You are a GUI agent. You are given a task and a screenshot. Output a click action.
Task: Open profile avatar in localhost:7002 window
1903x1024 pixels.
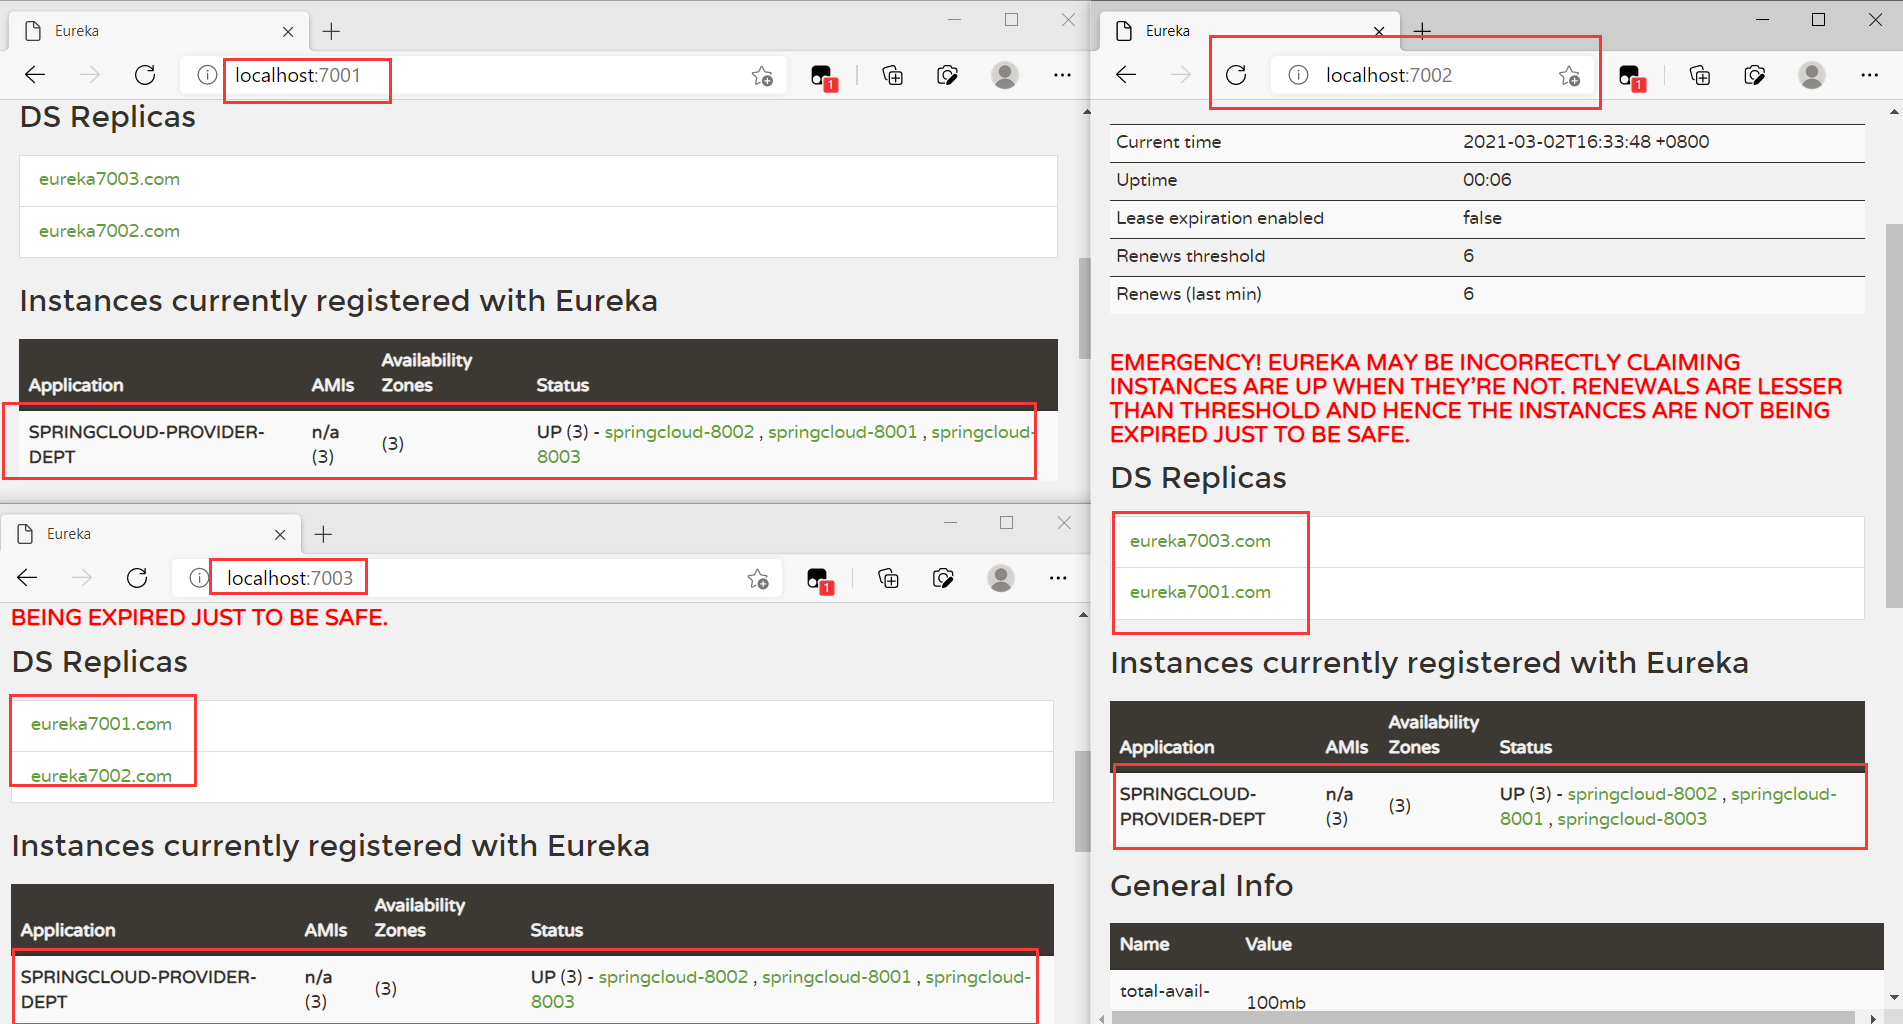pyautogui.click(x=1812, y=75)
